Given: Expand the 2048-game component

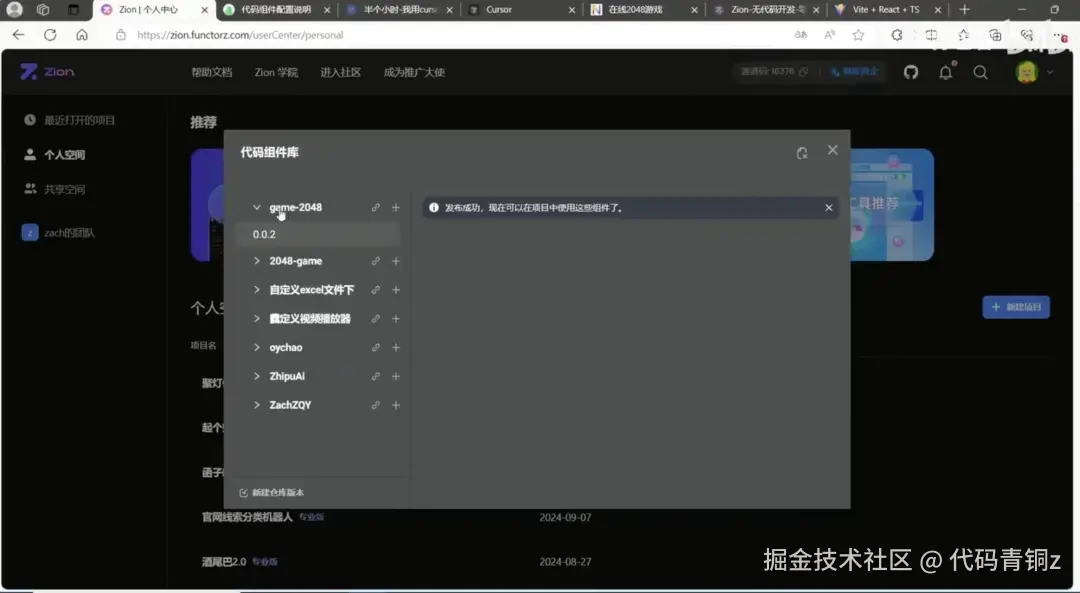Looking at the screenshot, I should [x=257, y=260].
